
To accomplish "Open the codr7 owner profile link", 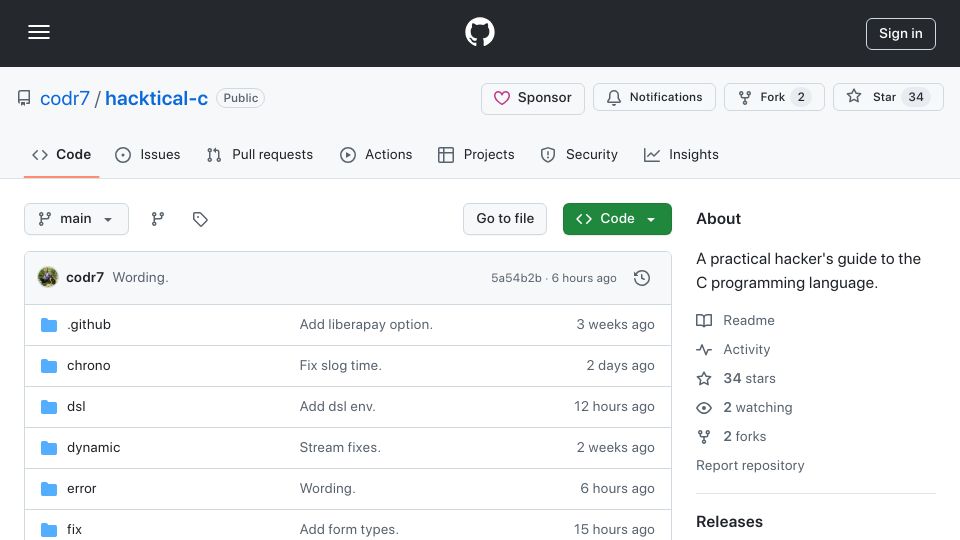I will 64,98.
